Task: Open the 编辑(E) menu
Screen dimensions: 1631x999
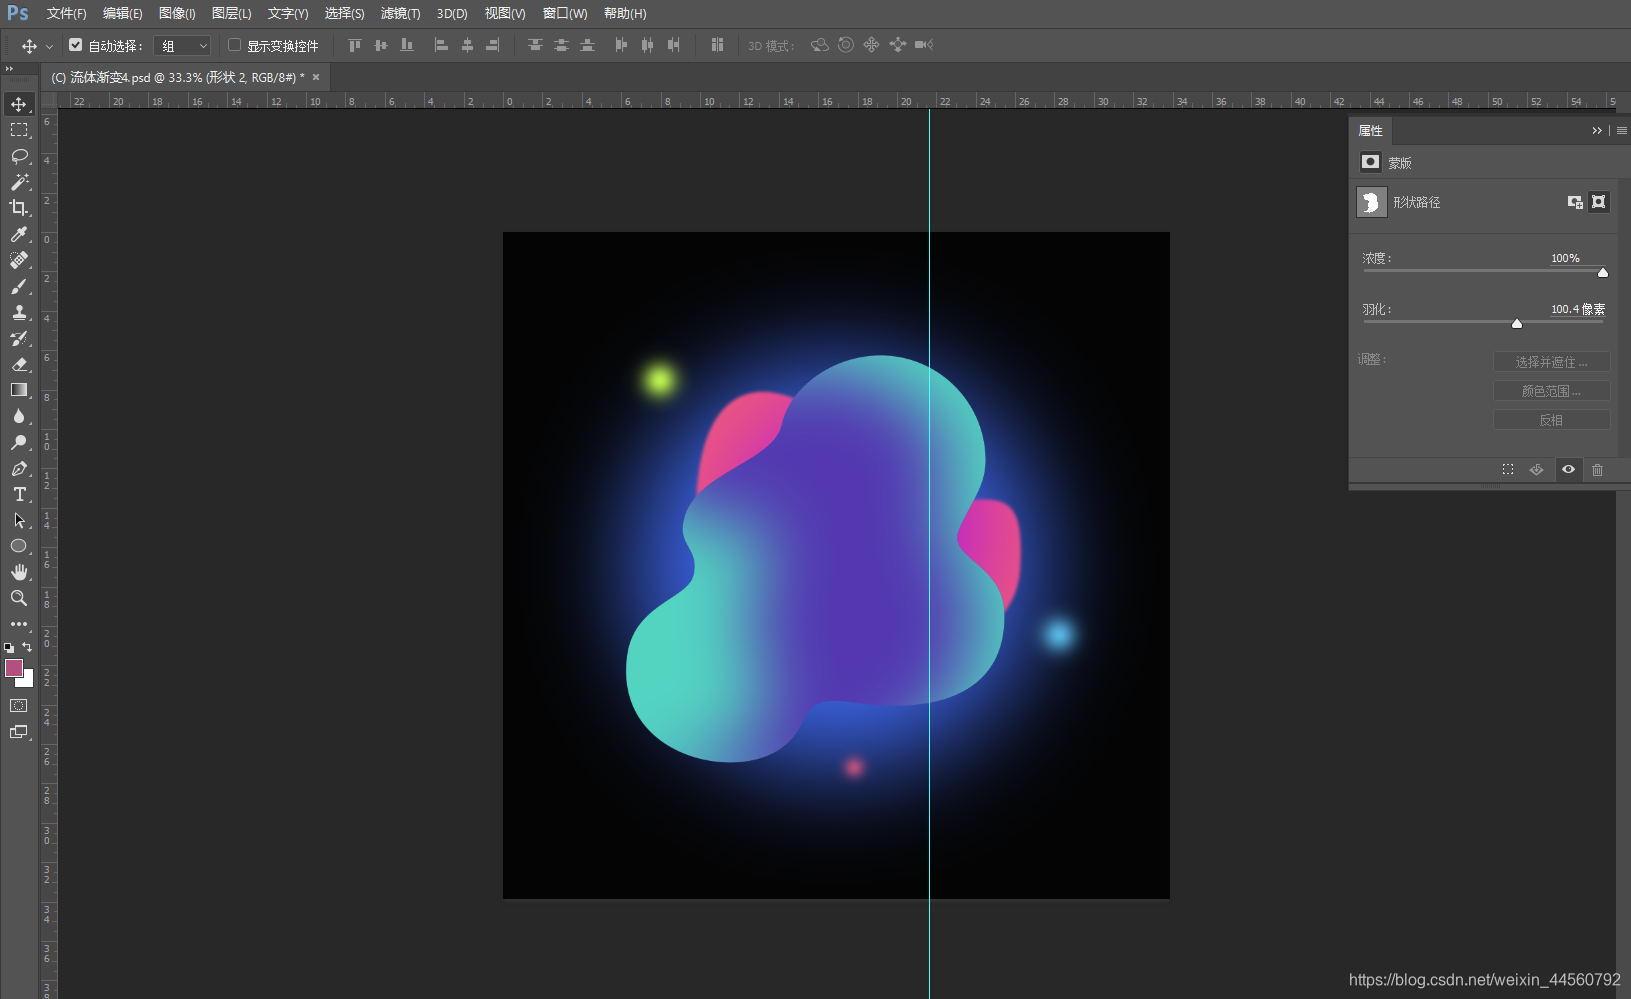Action: (122, 13)
